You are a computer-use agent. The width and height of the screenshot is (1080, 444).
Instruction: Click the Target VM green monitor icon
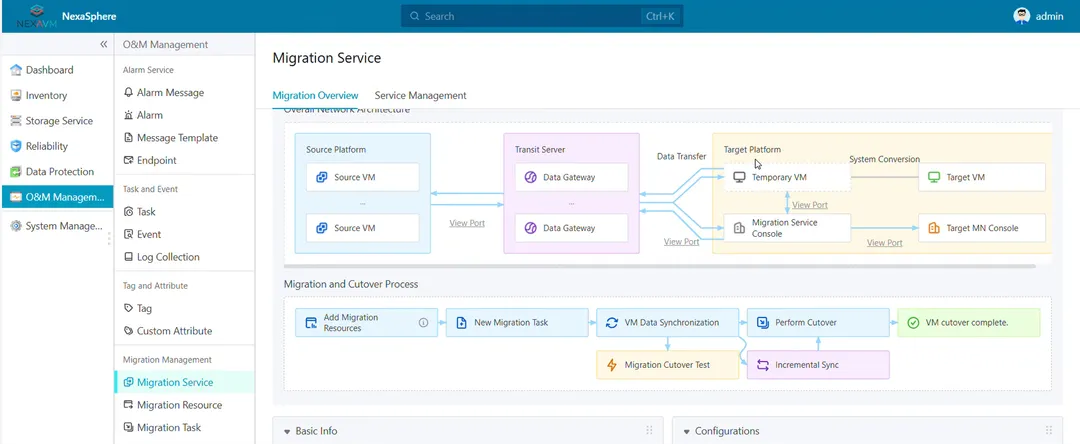click(934, 177)
